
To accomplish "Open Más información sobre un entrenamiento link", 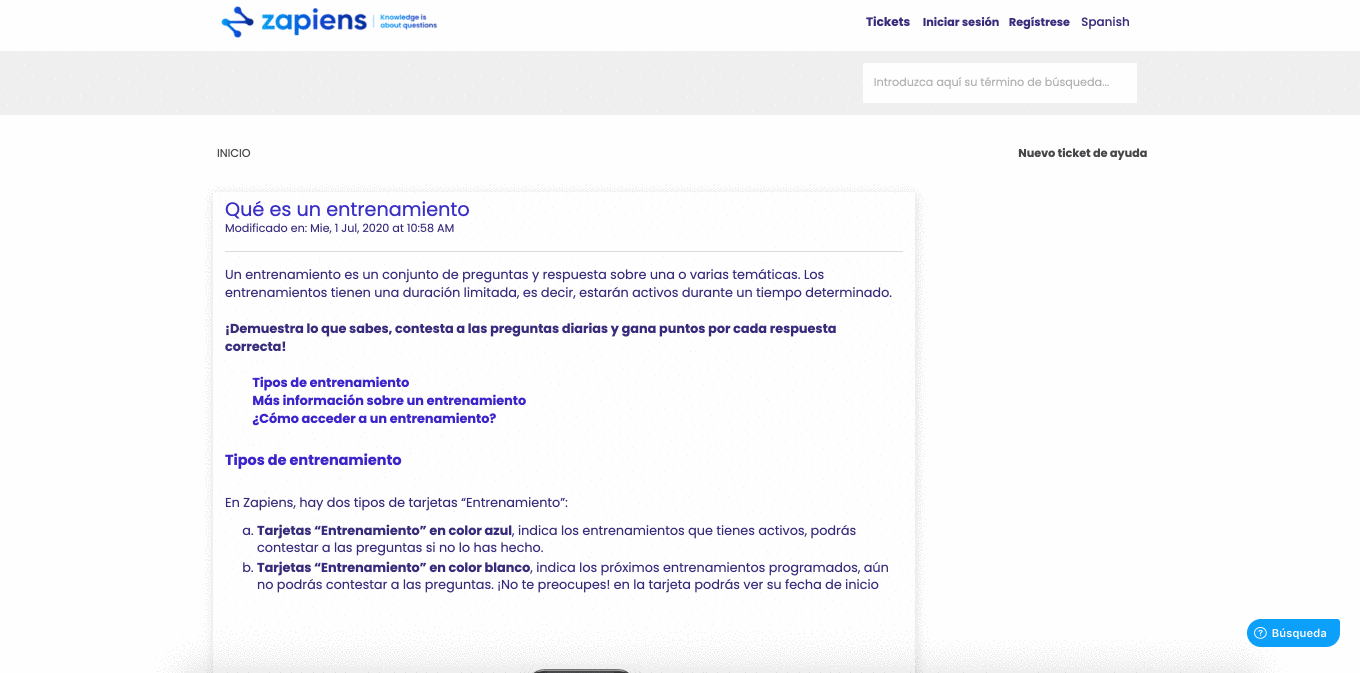I will point(389,400).
